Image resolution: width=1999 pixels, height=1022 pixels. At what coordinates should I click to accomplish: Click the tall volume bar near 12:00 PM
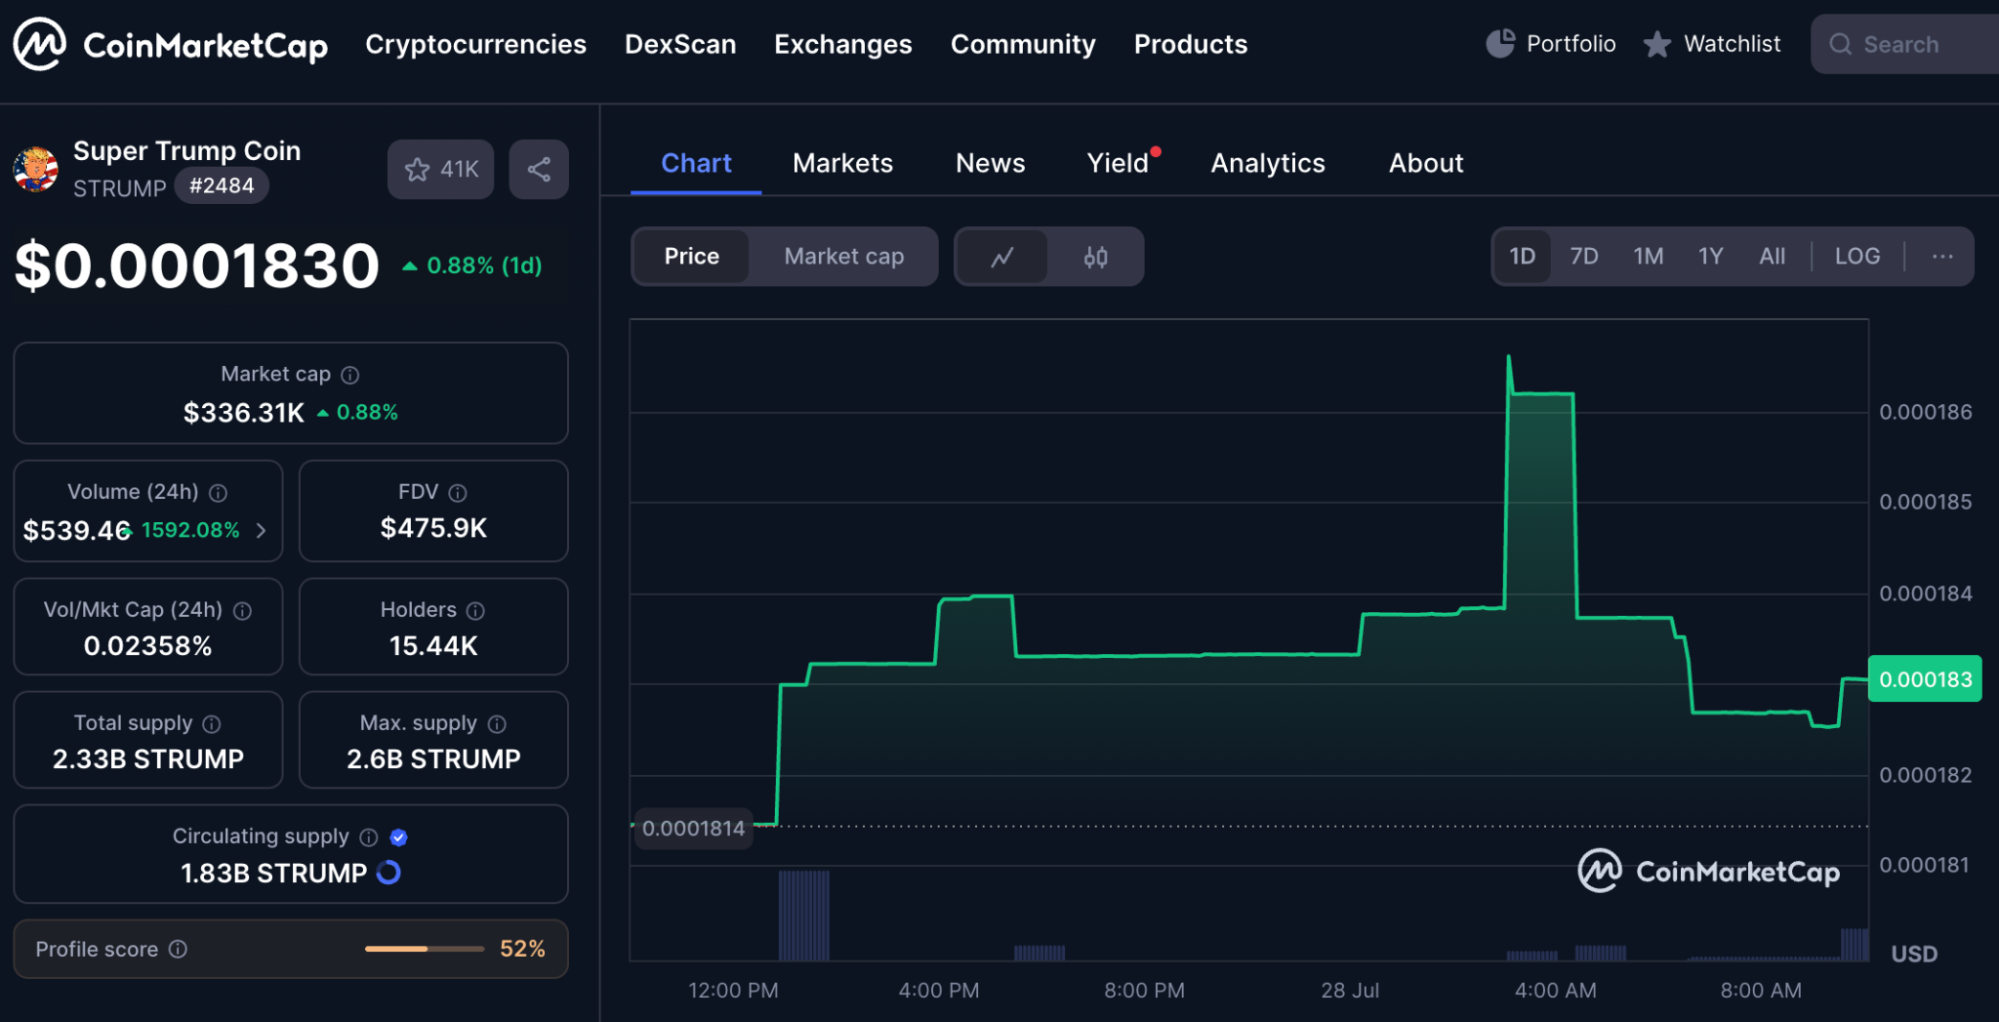804,915
